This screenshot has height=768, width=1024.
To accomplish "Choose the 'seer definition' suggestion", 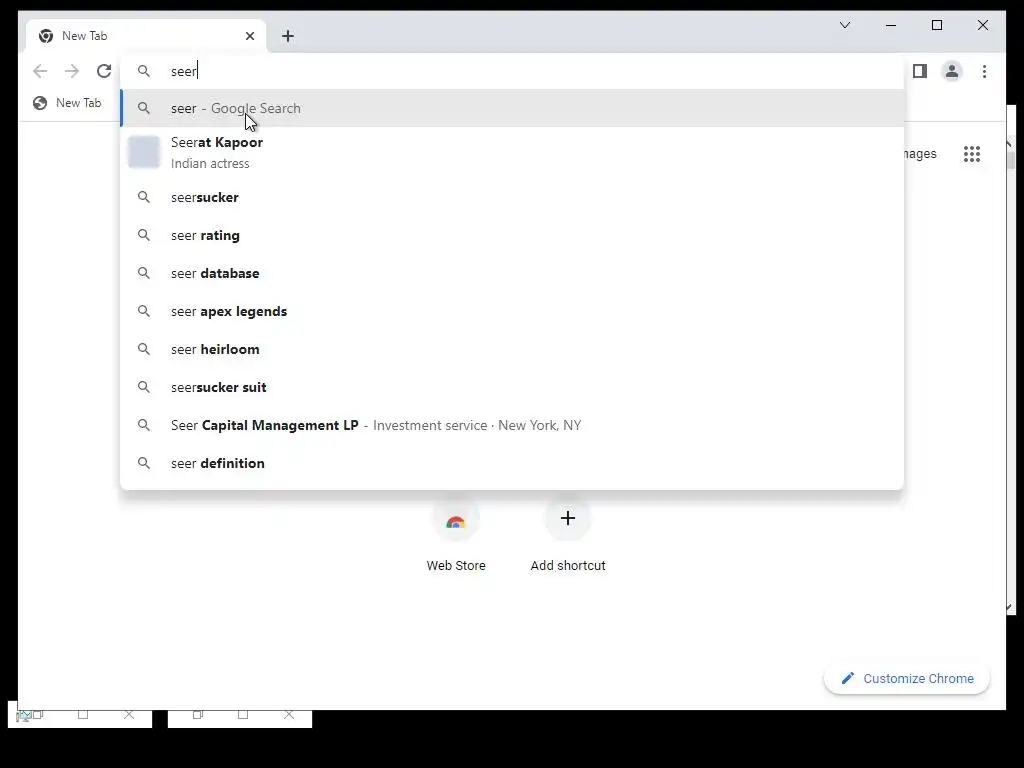I will [x=512, y=463].
